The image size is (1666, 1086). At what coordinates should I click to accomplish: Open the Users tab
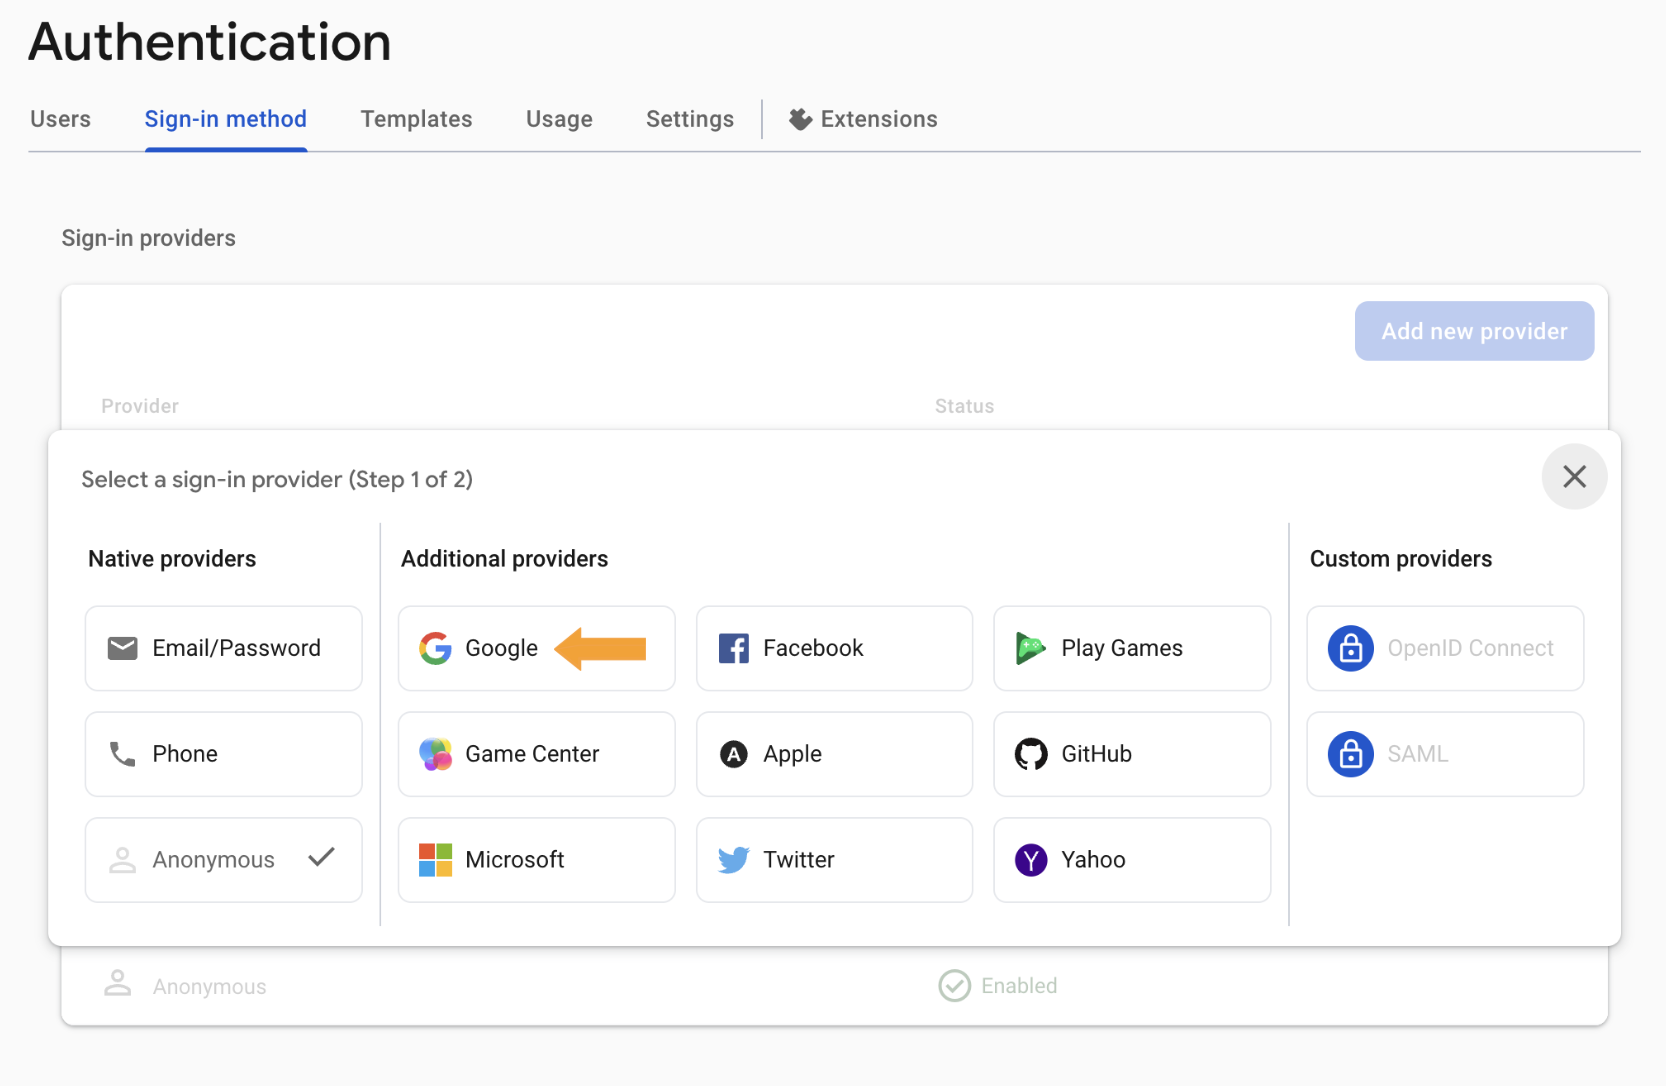click(60, 119)
